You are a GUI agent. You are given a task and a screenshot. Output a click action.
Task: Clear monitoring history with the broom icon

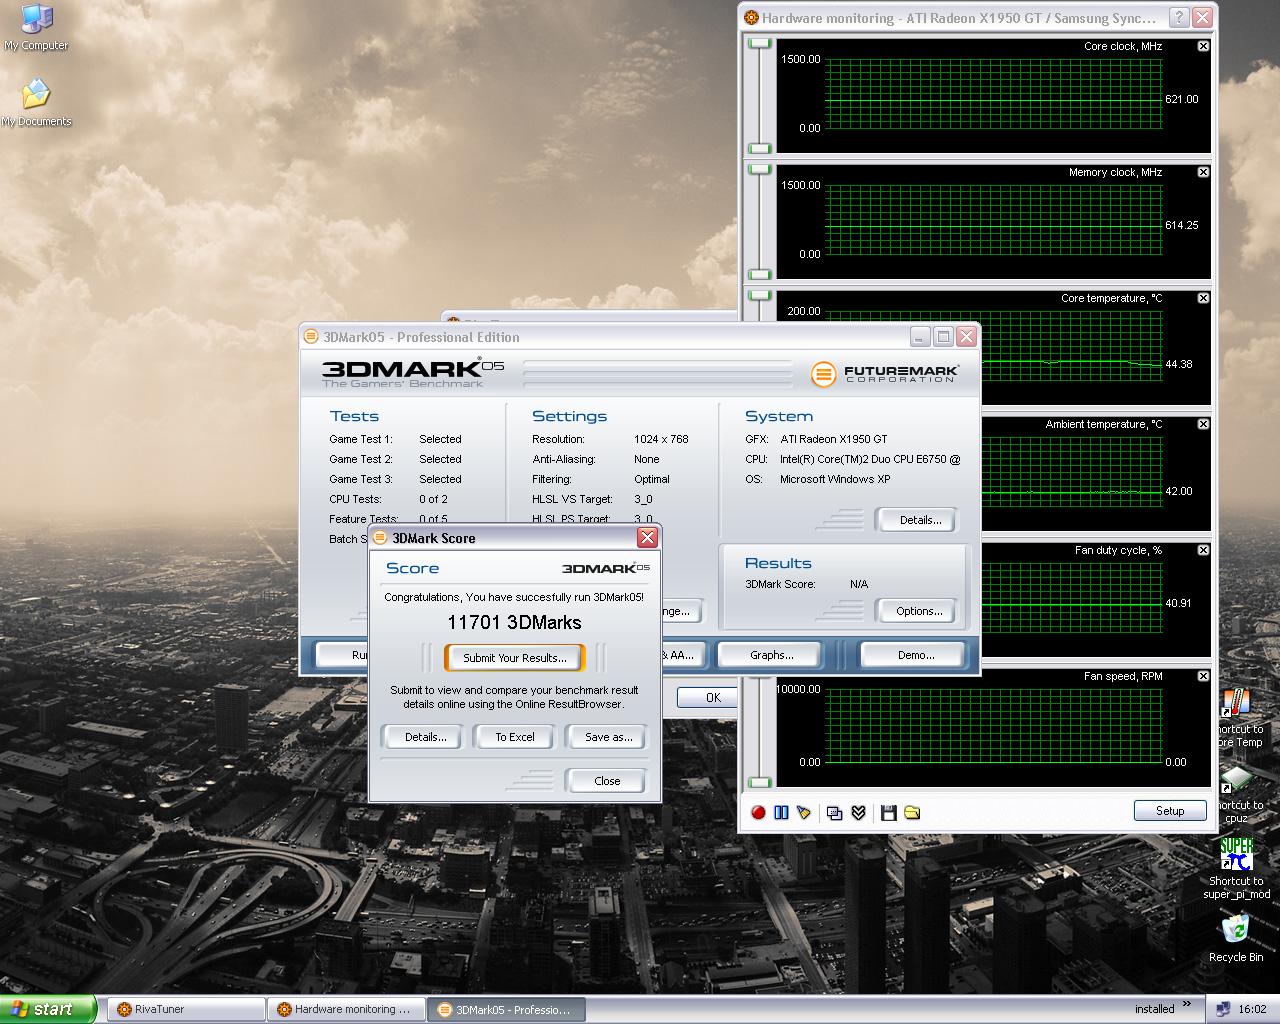[803, 812]
